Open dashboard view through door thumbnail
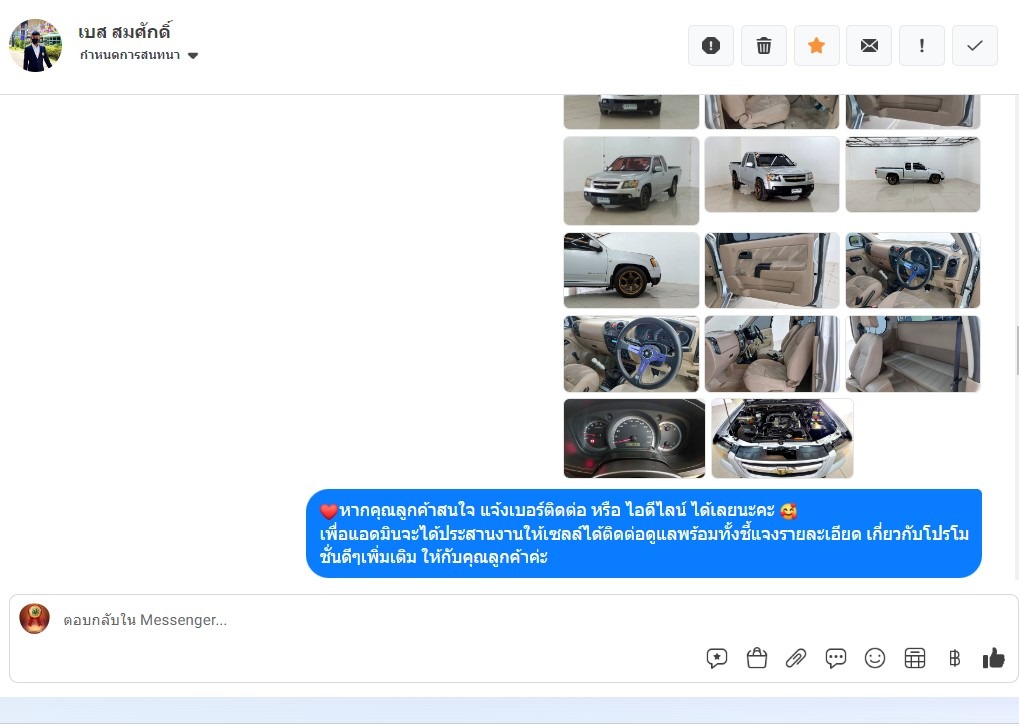Viewport: 1019px width, 726px height. coord(913,270)
